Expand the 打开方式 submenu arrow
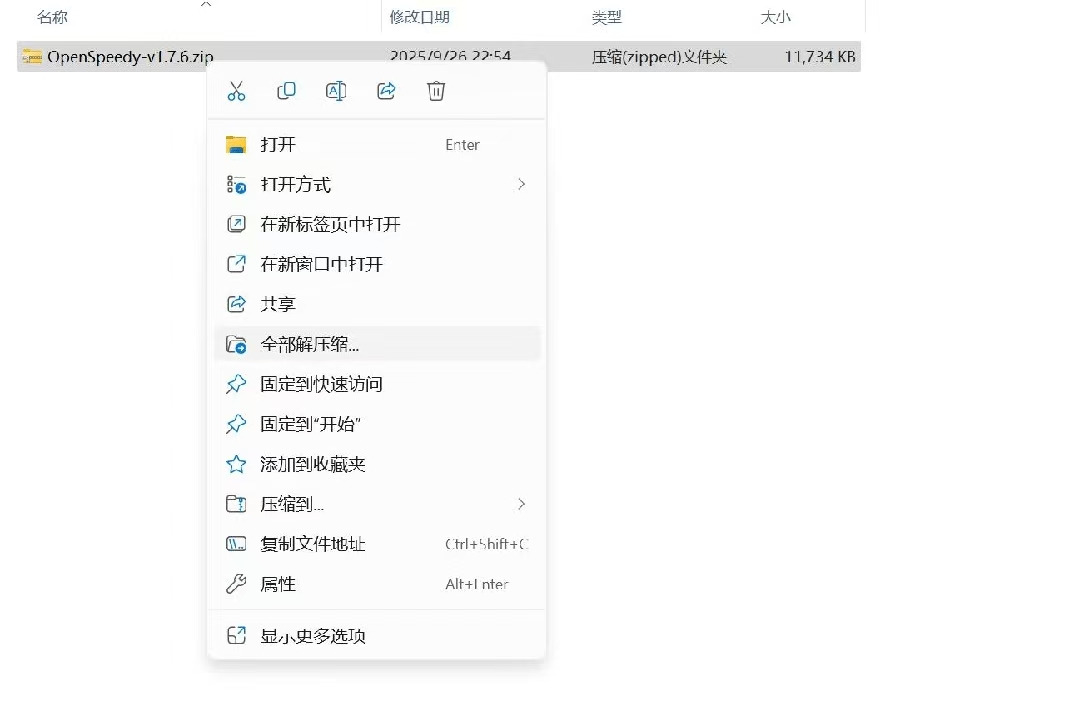The image size is (1079, 716). pyautogui.click(x=521, y=184)
